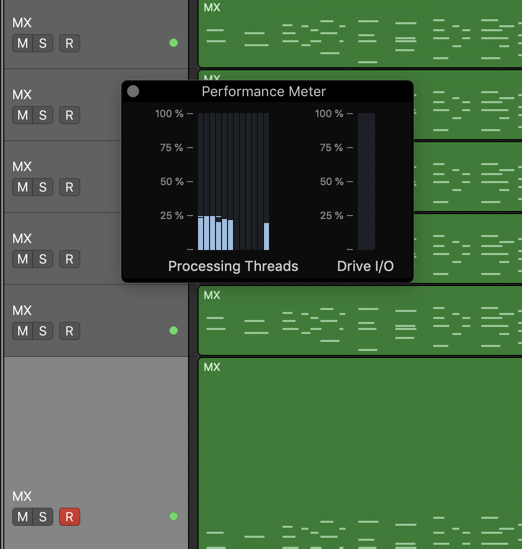Mute the second MX track from top
This screenshot has height=549, width=522.
(22, 115)
